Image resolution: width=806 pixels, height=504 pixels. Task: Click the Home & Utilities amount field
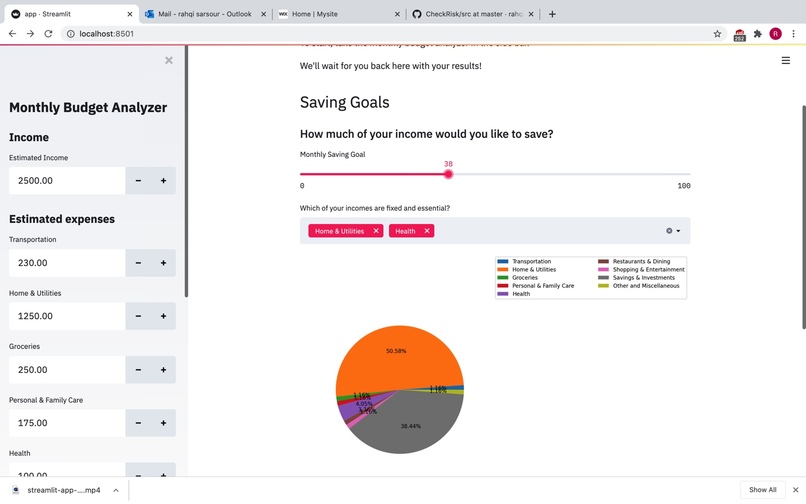click(67, 316)
